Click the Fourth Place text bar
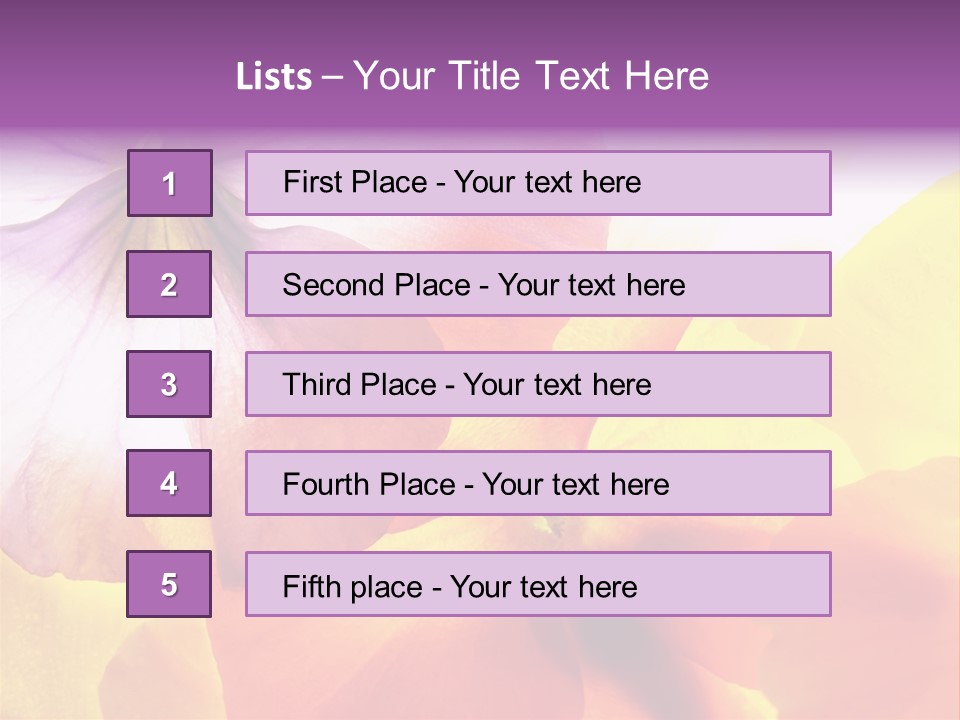This screenshot has height=720, width=960. [x=538, y=483]
